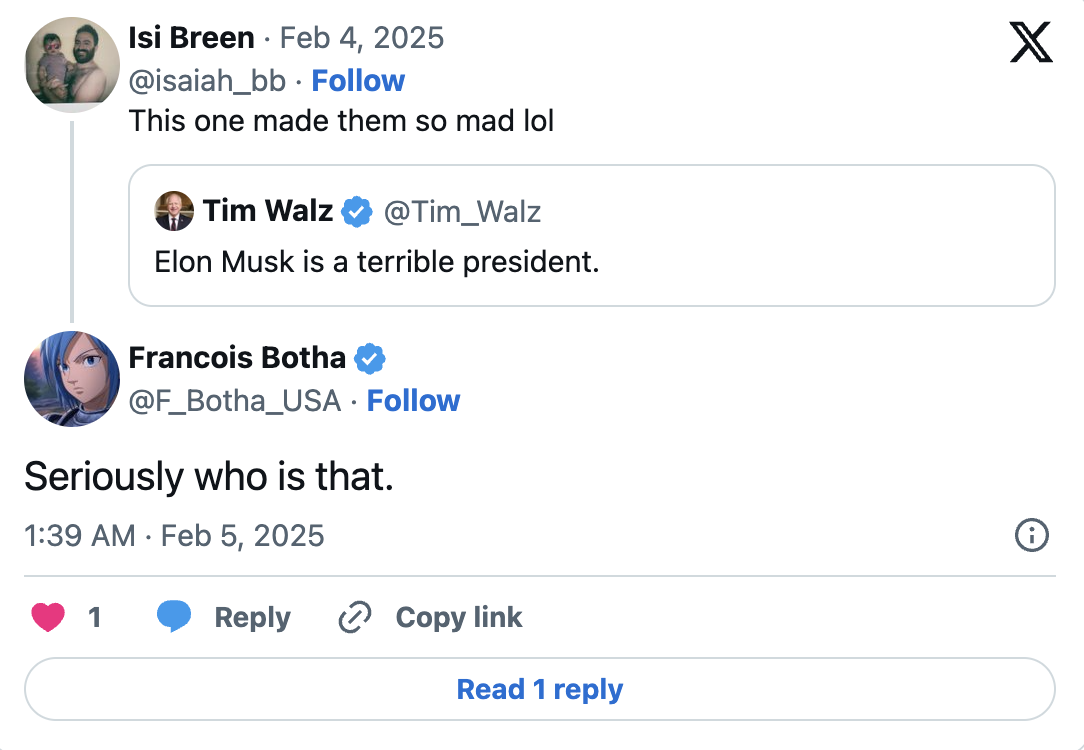This screenshot has height=750, width=1084.
Task: Follow the @F_Botha_USA account
Action: pos(413,401)
